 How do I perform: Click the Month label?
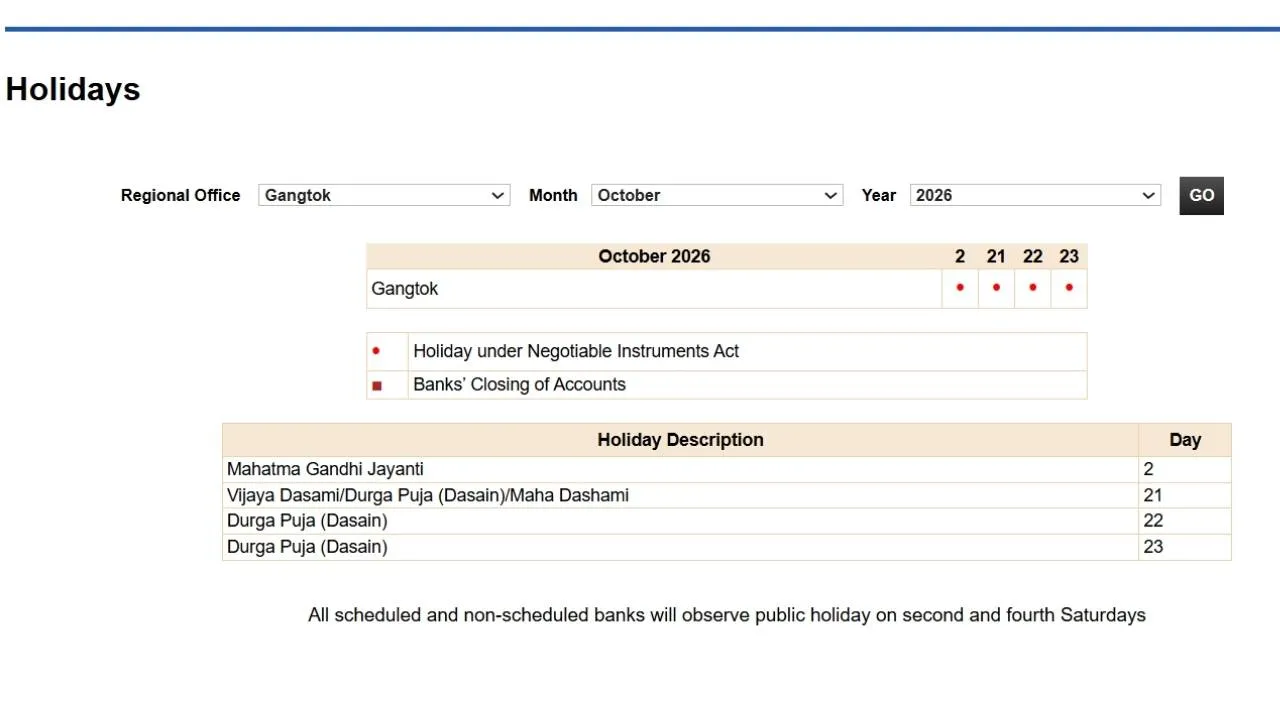click(553, 196)
